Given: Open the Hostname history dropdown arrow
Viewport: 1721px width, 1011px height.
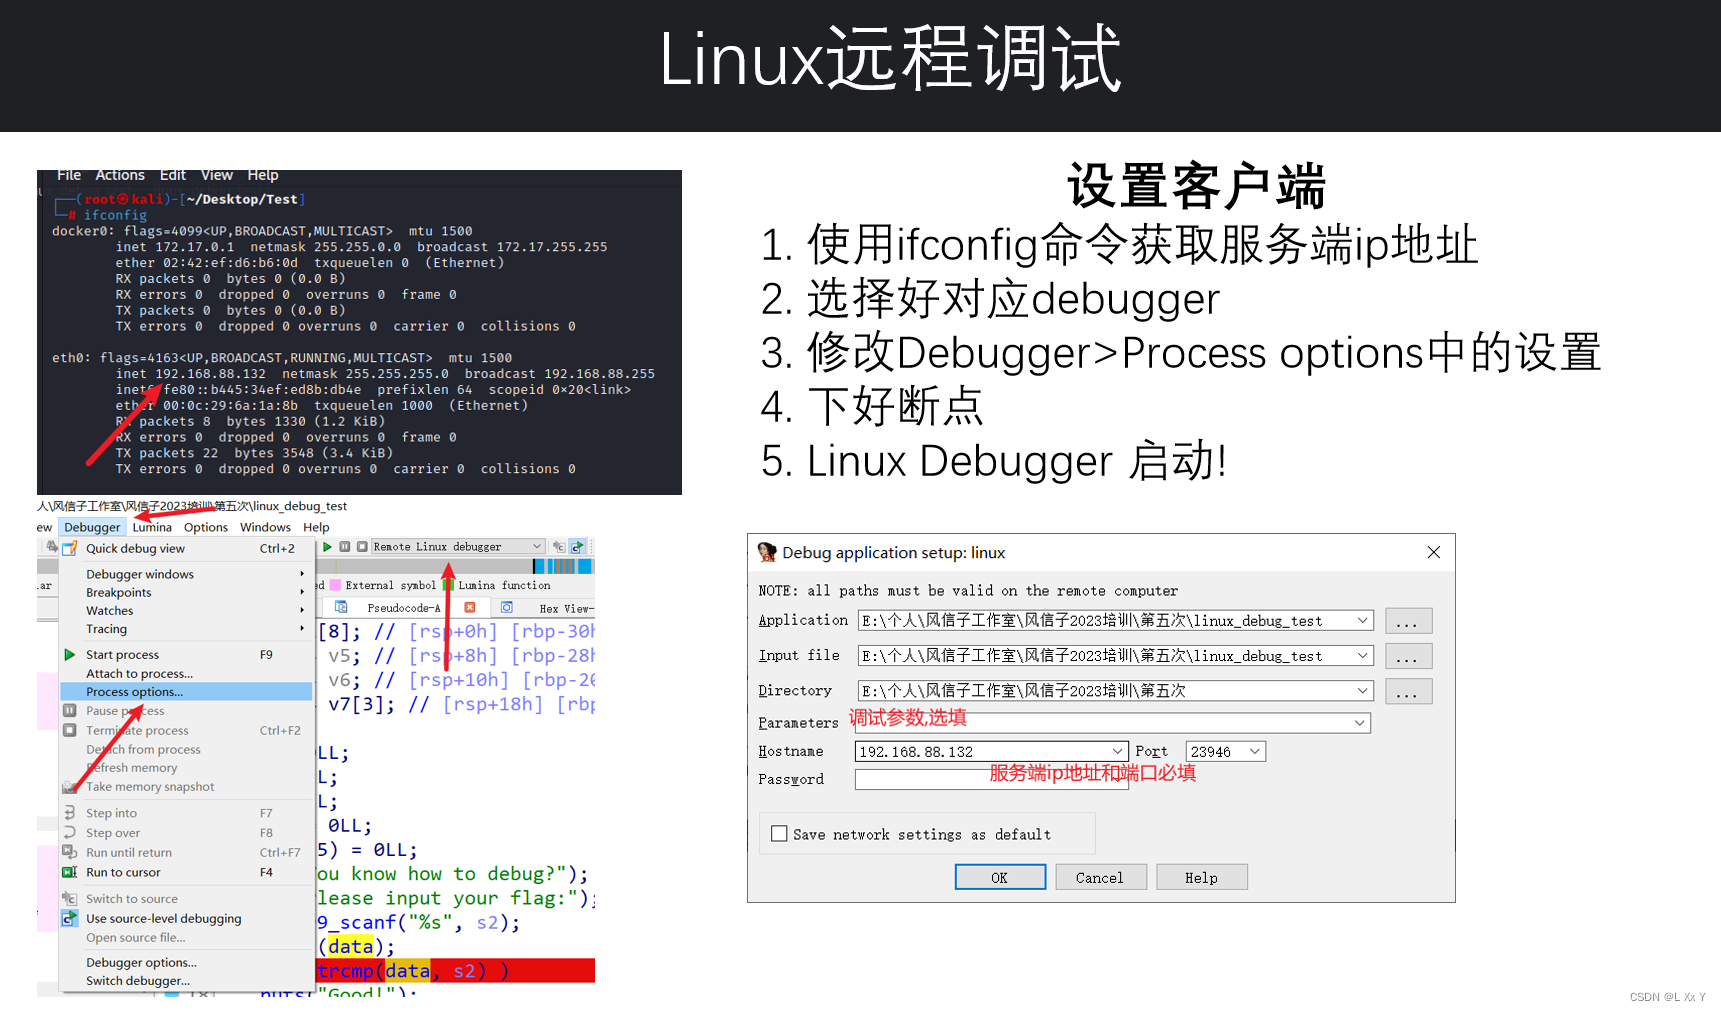Looking at the screenshot, I should (1117, 751).
